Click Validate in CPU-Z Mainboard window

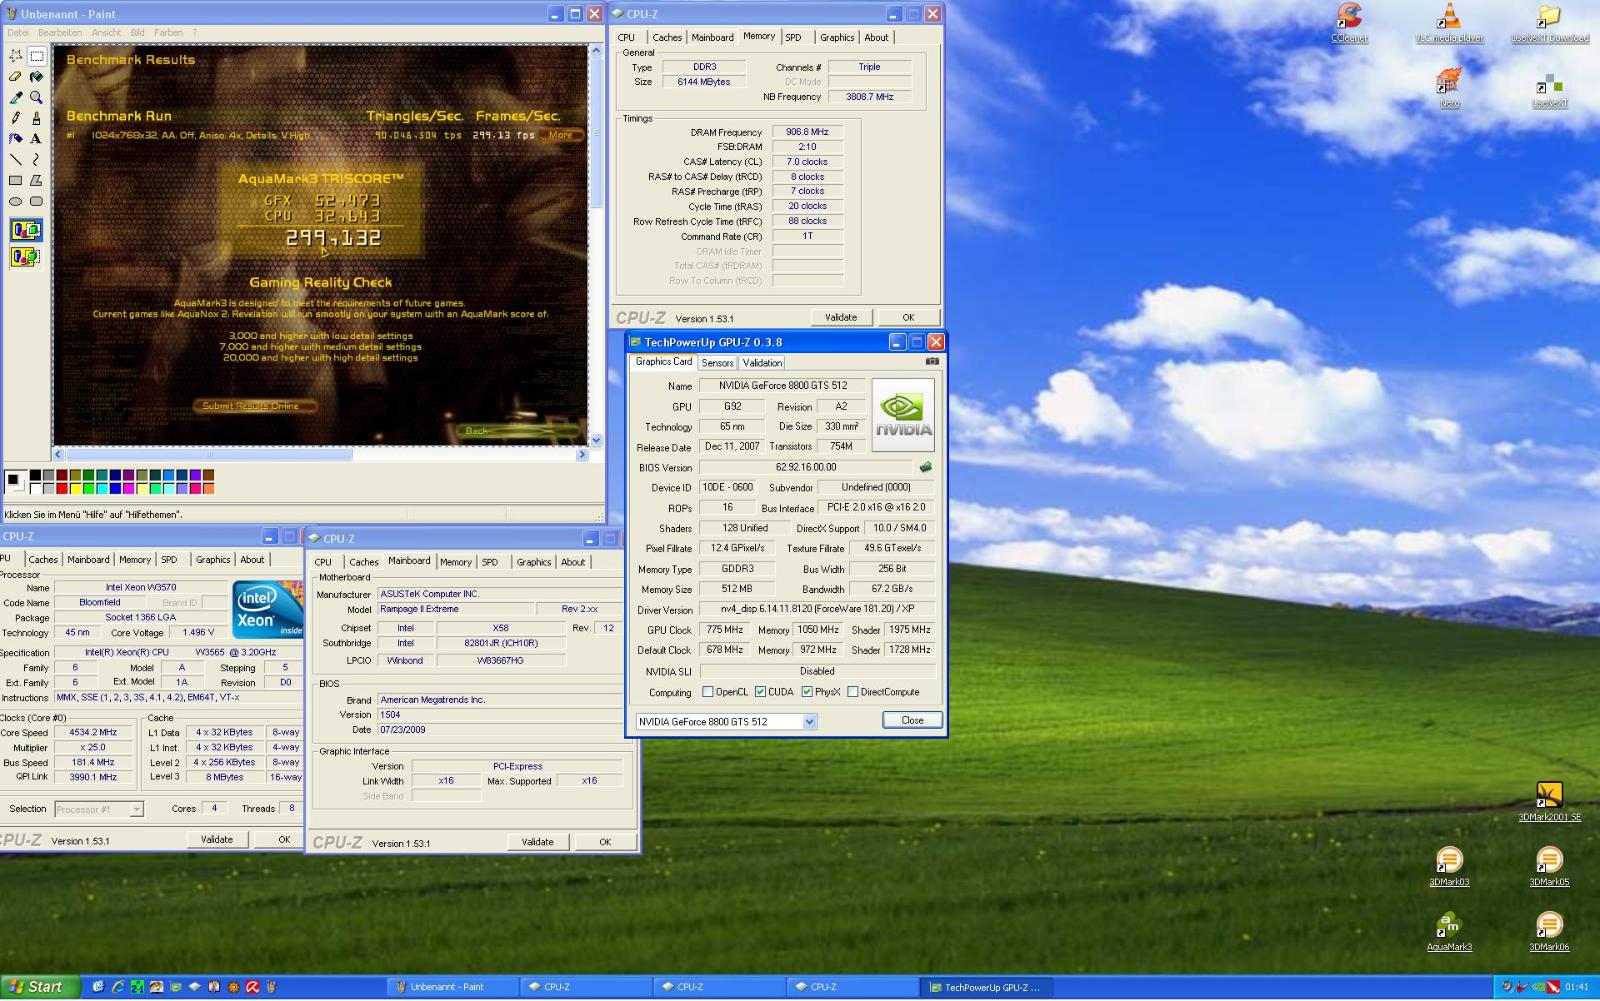537,842
